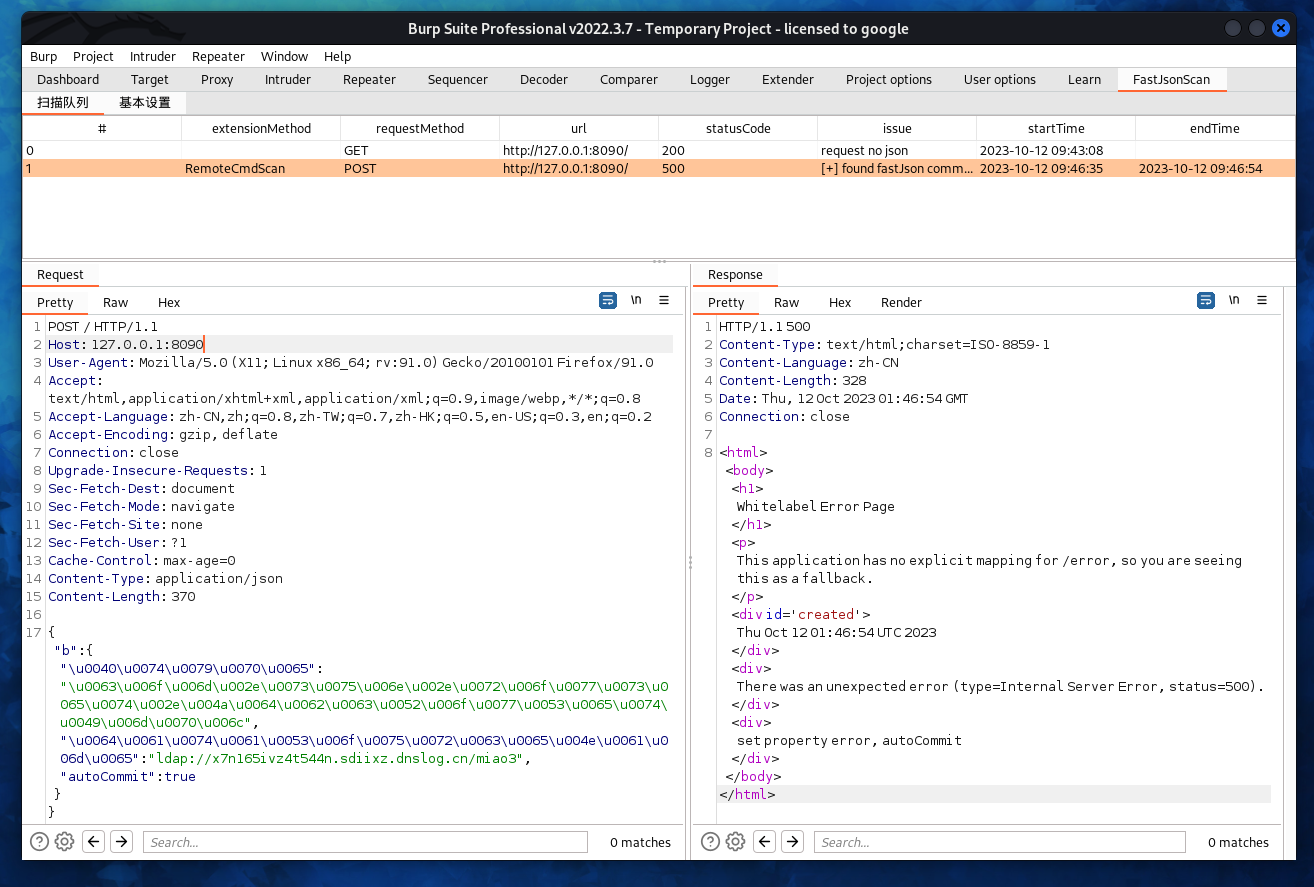The width and height of the screenshot is (1314, 887).
Task: Select Pretty view in Response panel
Action: point(726,302)
